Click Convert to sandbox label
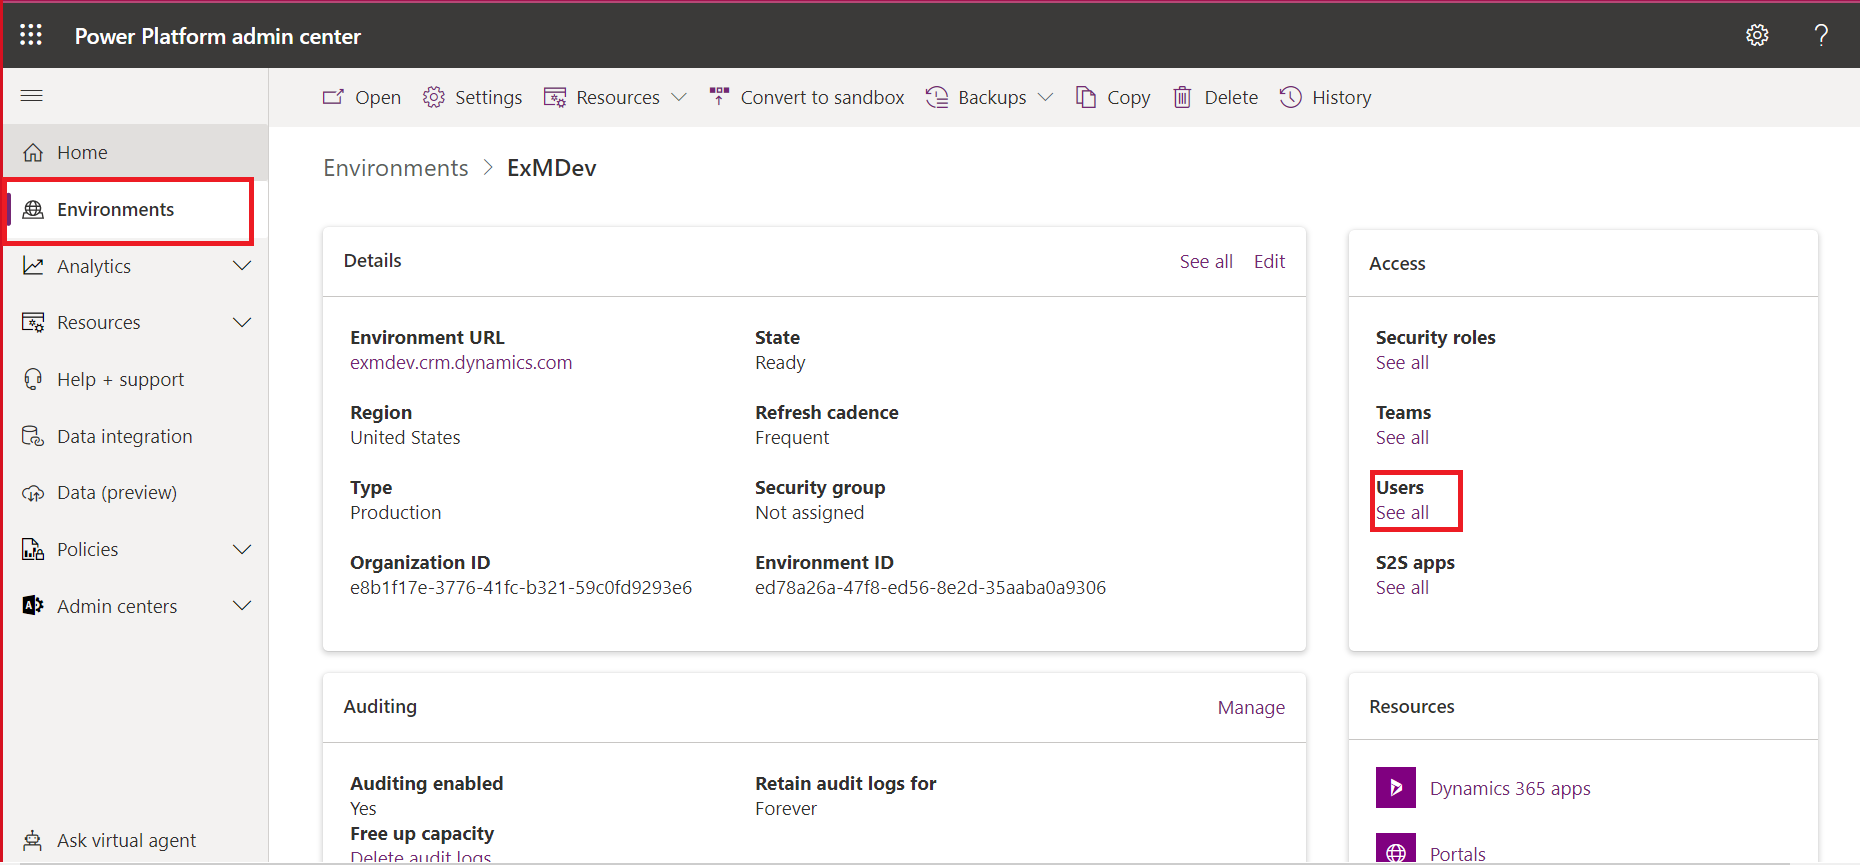1860x865 pixels. coord(822,97)
